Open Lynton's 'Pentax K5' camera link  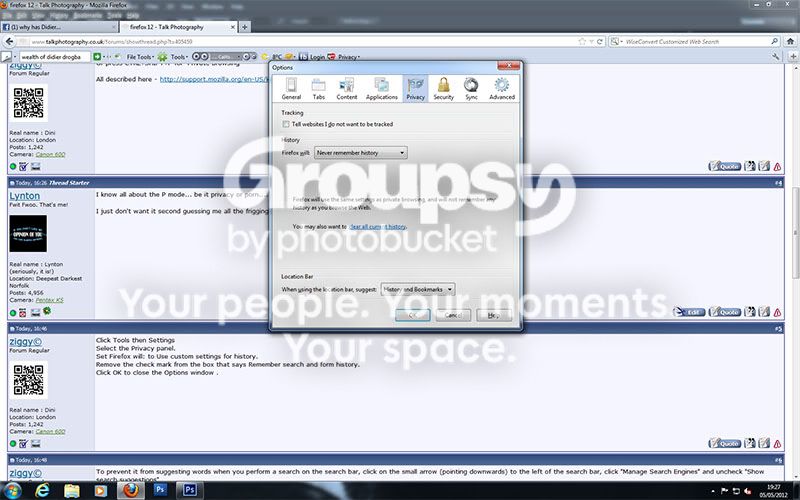tap(49, 300)
